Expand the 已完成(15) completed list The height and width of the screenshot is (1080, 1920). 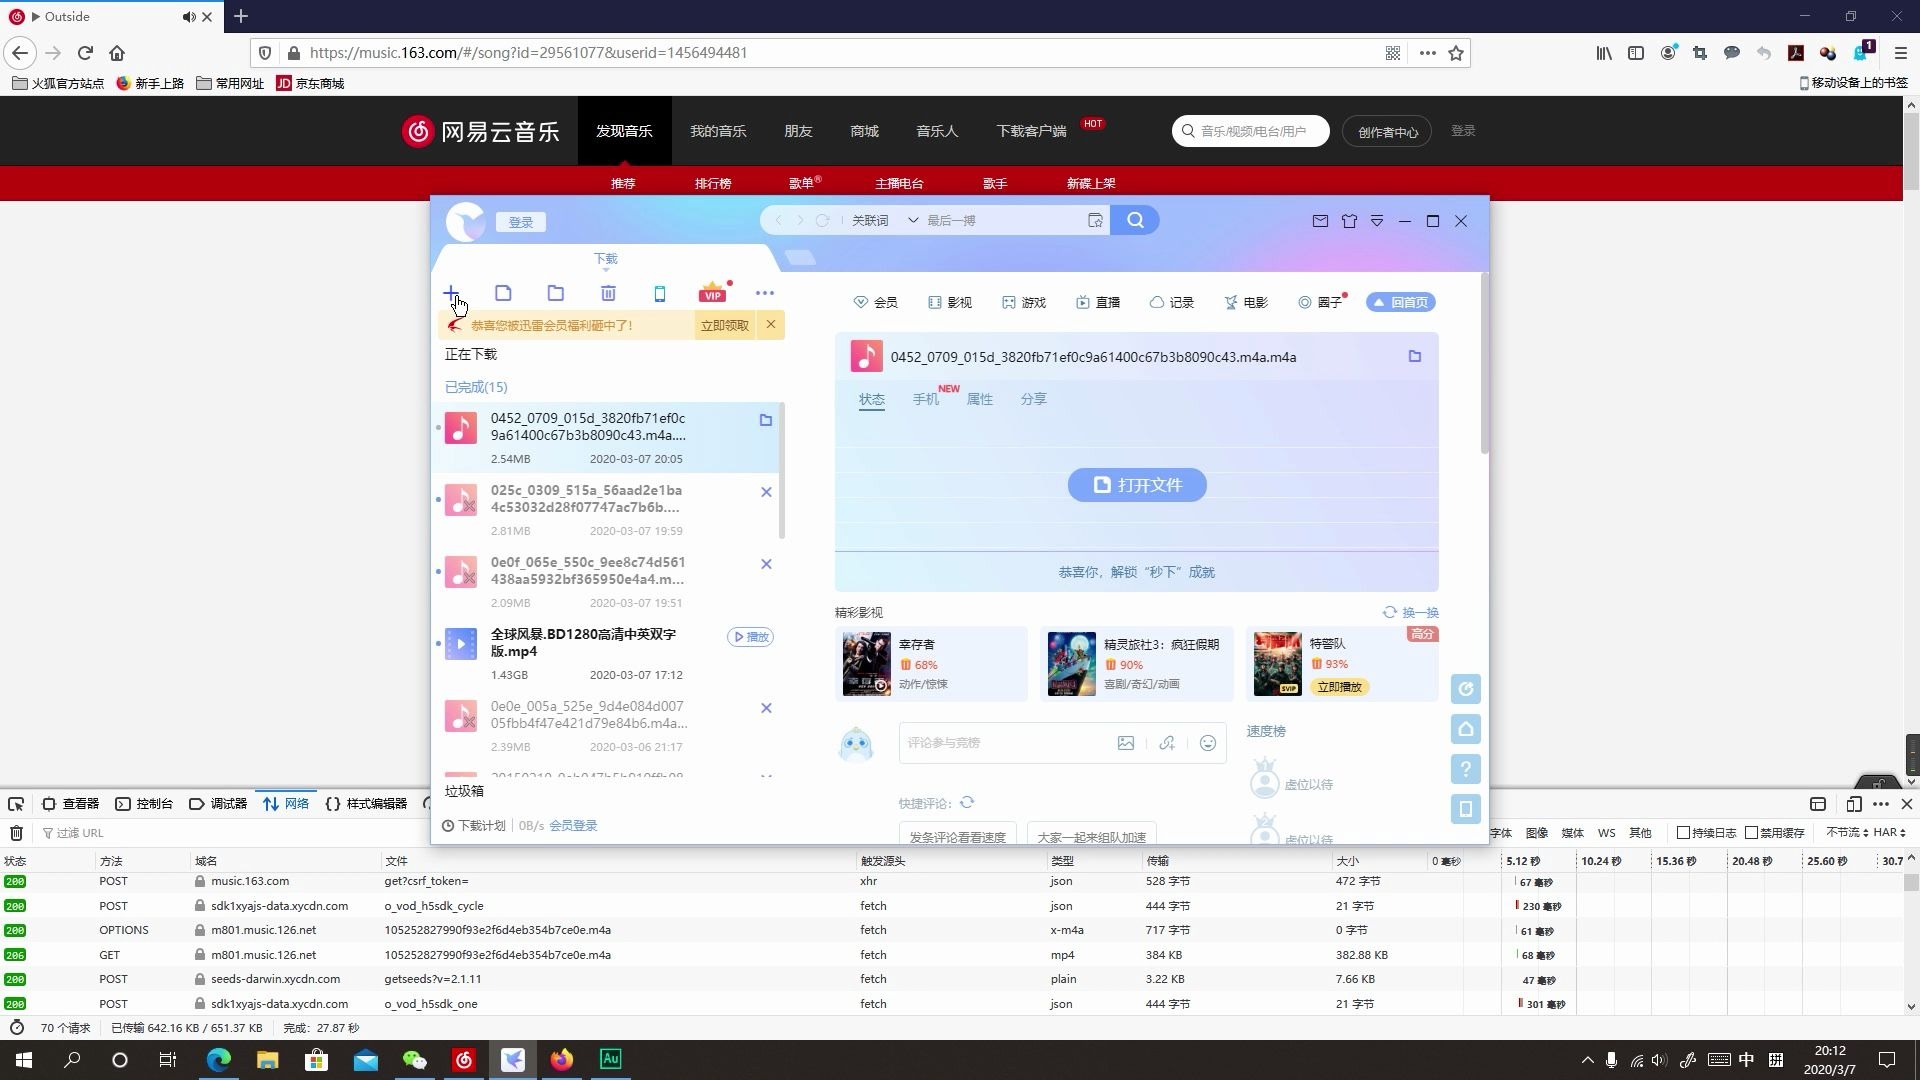476,387
